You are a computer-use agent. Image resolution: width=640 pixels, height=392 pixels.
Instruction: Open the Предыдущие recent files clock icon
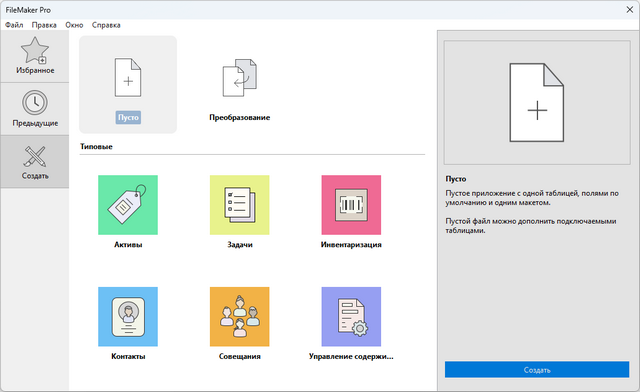click(35, 102)
